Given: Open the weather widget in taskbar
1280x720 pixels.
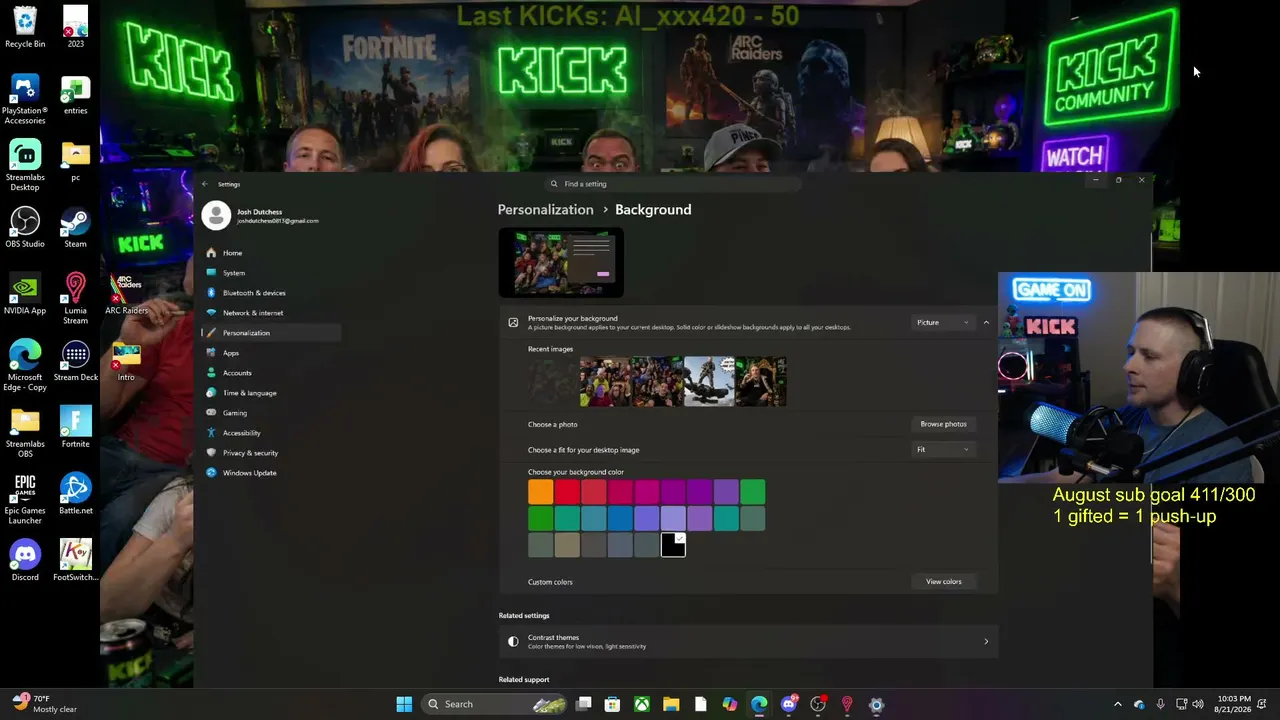Looking at the screenshot, I should click(x=46, y=704).
